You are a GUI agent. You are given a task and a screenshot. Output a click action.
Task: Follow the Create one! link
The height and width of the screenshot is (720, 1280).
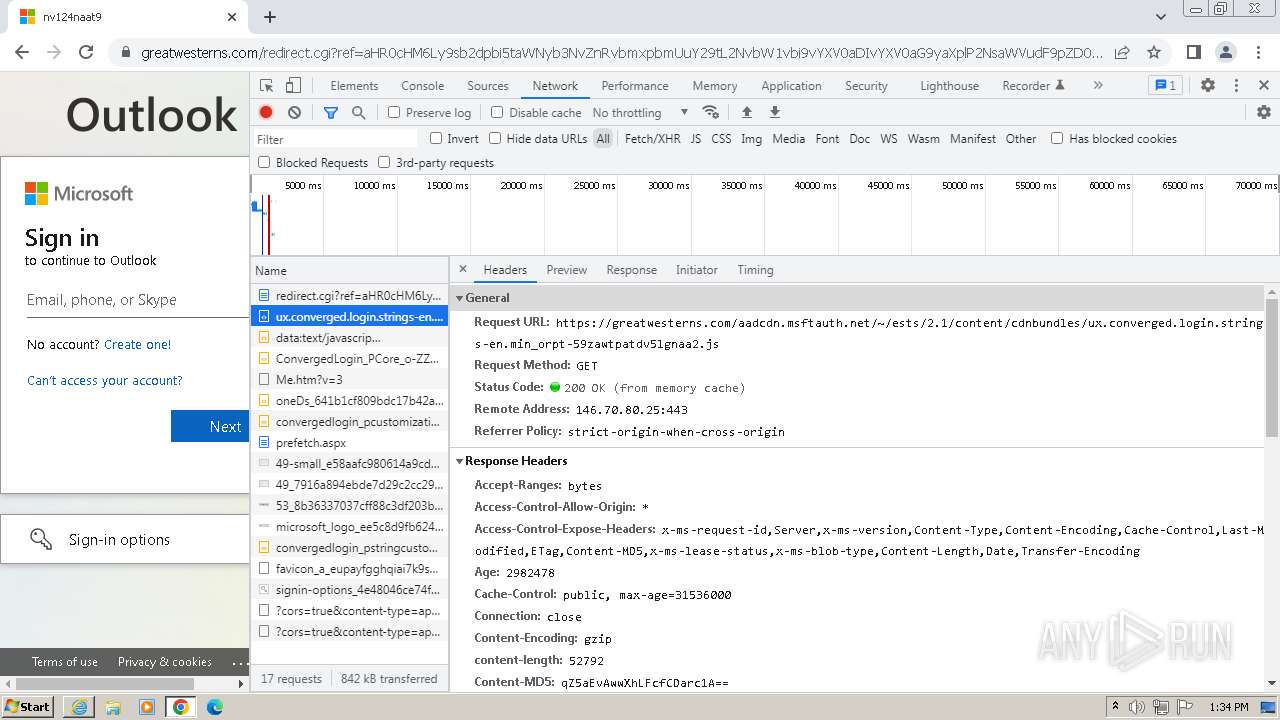pyautogui.click(x=137, y=344)
